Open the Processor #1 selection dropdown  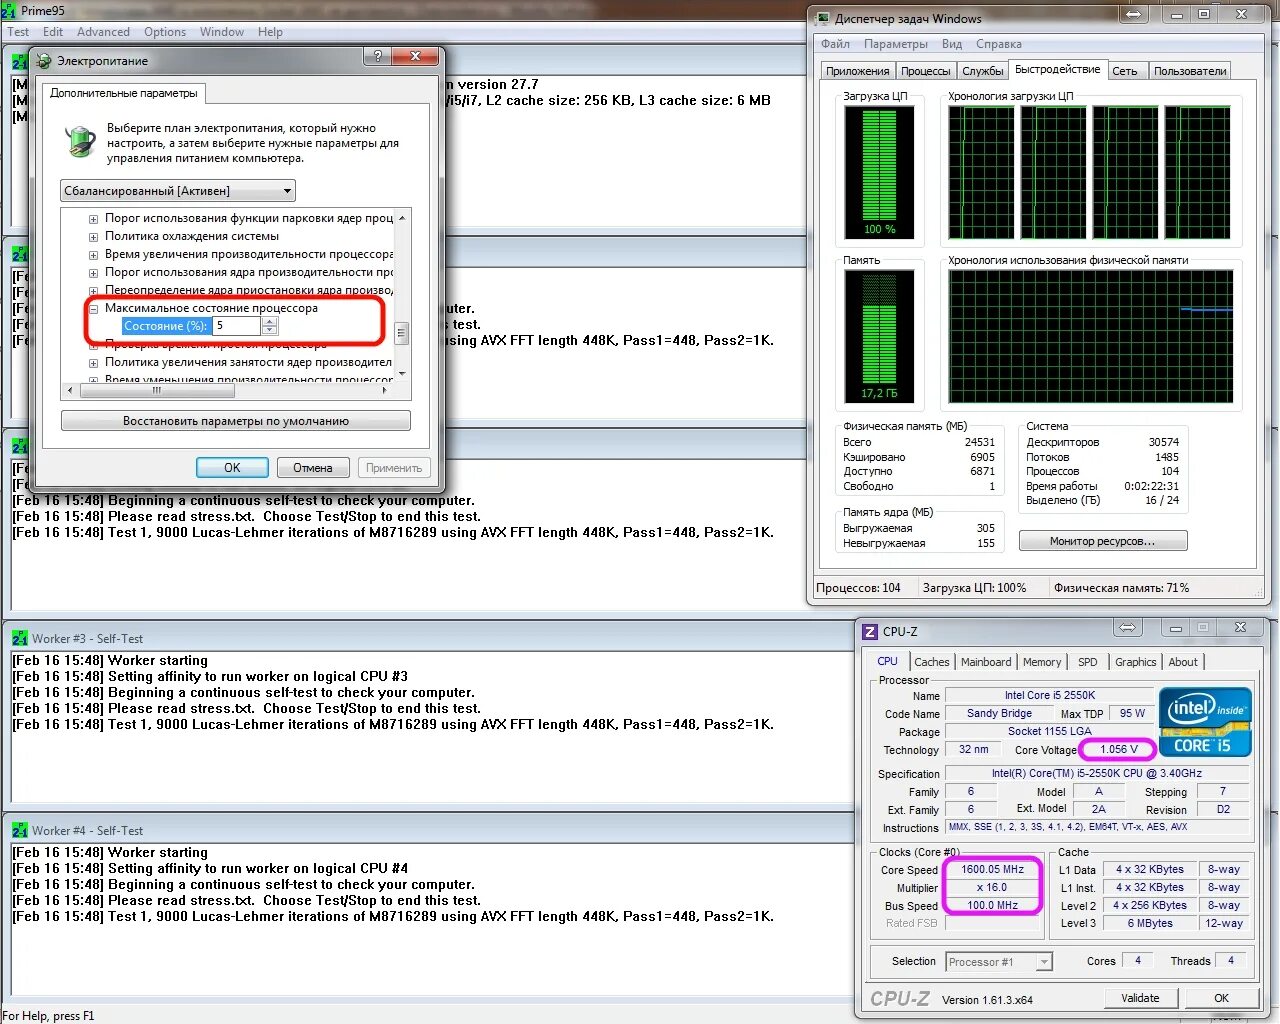[999, 962]
